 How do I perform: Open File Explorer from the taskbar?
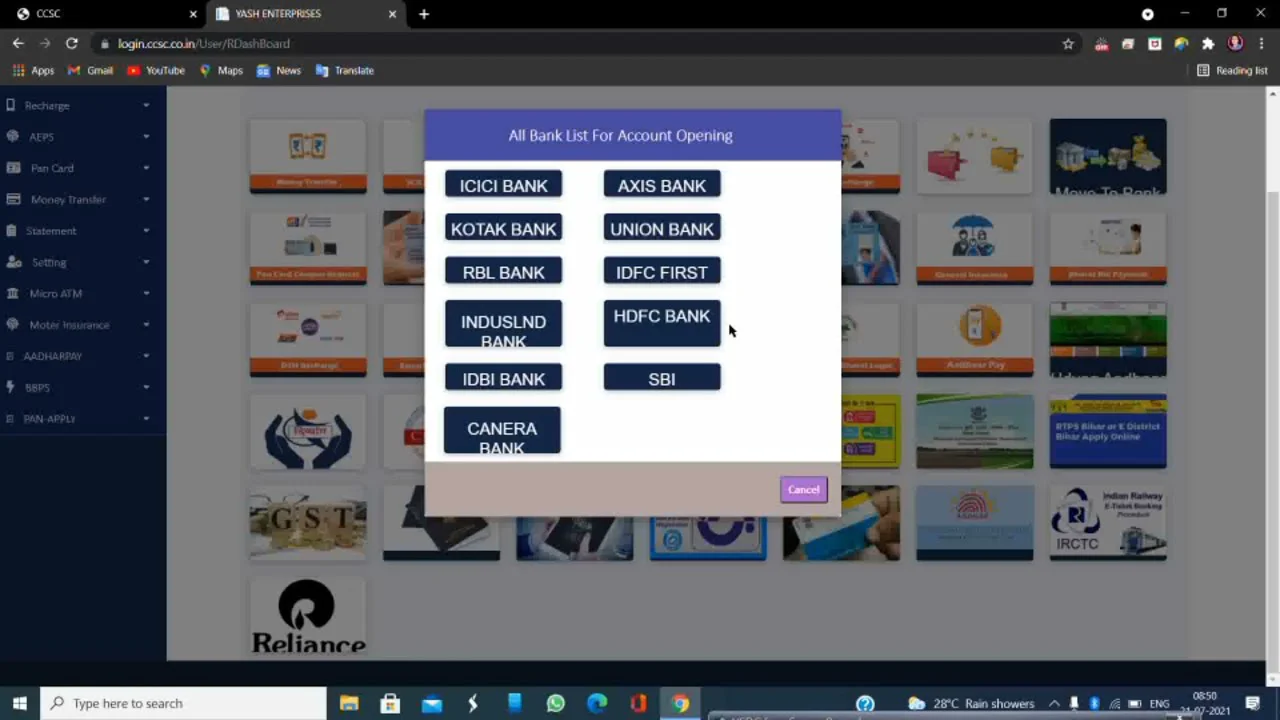tap(349, 703)
